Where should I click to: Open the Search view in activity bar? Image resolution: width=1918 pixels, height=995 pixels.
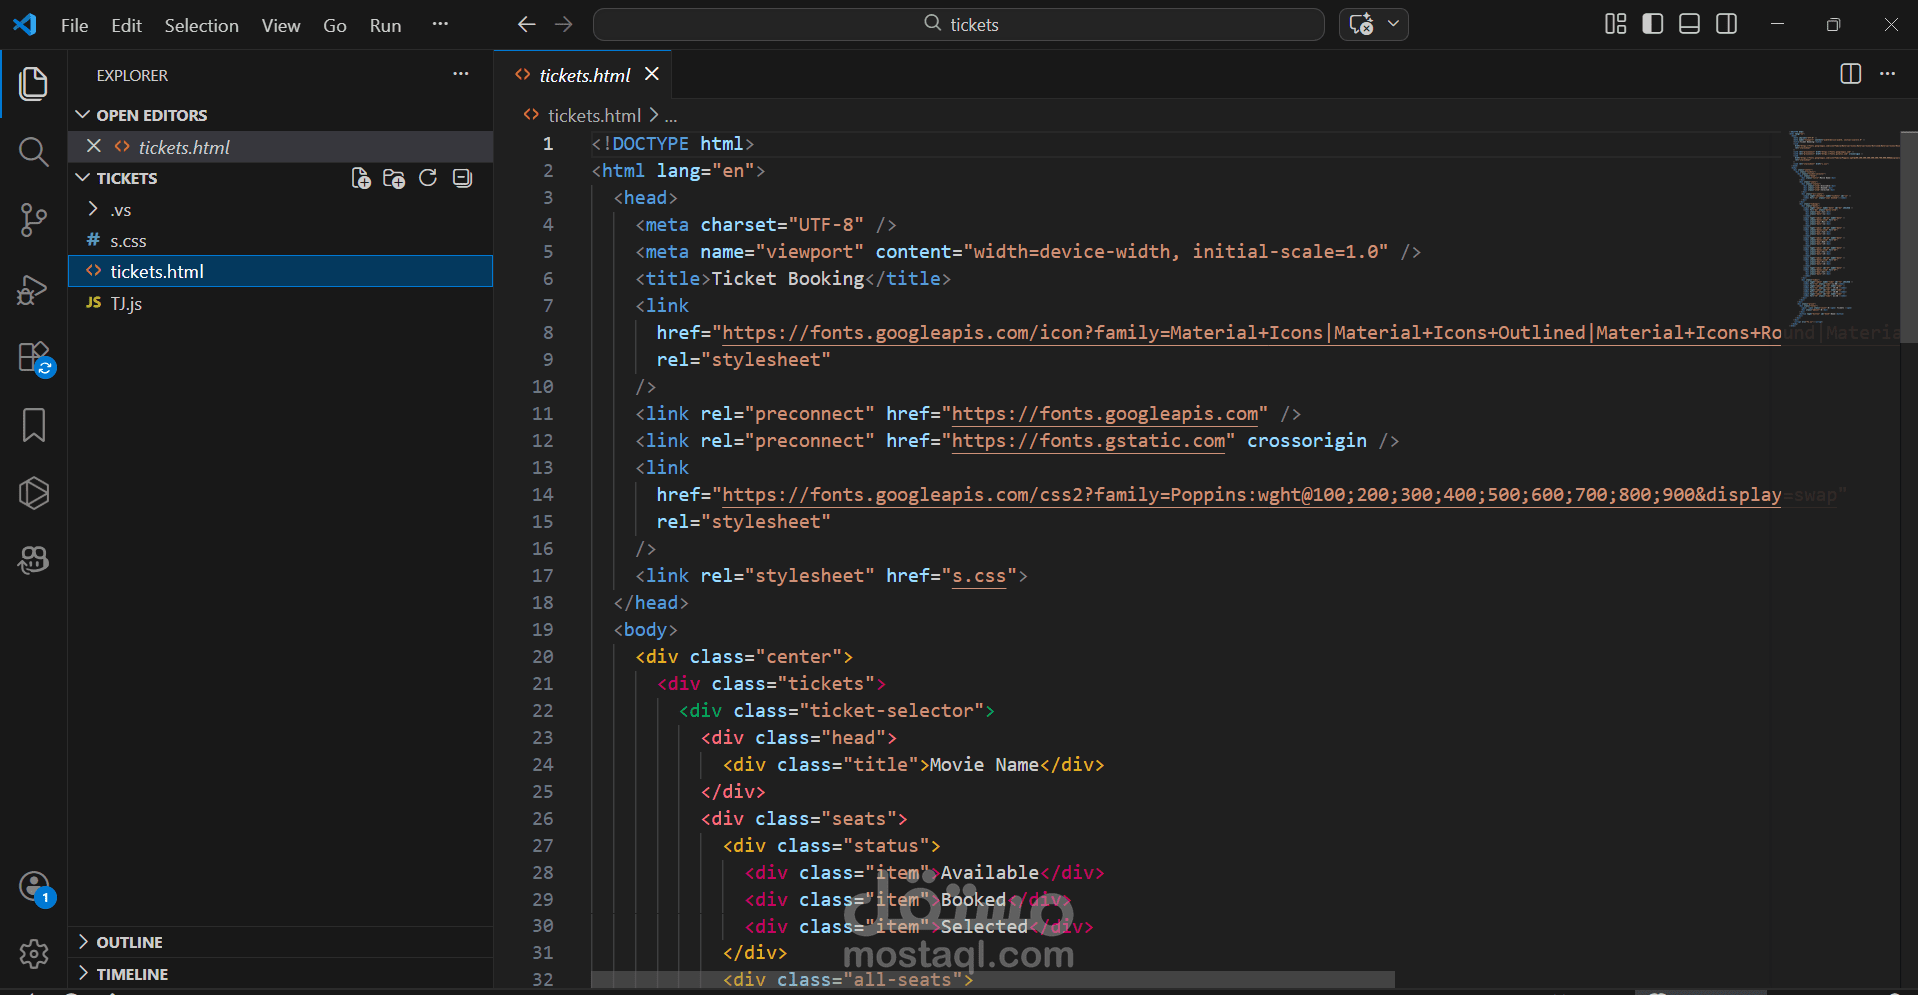click(33, 152)
